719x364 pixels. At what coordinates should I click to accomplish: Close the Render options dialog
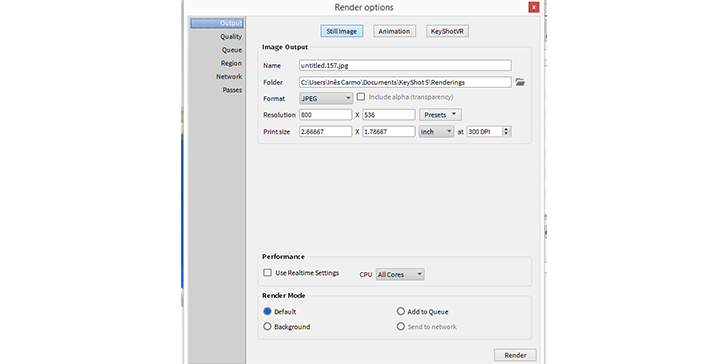tap(533, 7)
